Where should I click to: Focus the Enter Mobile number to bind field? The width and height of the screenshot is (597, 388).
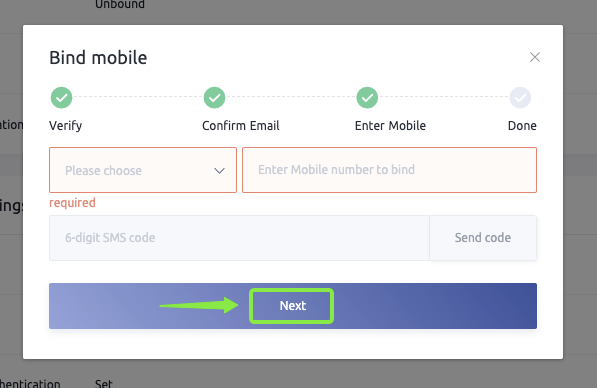click(389, 170)
